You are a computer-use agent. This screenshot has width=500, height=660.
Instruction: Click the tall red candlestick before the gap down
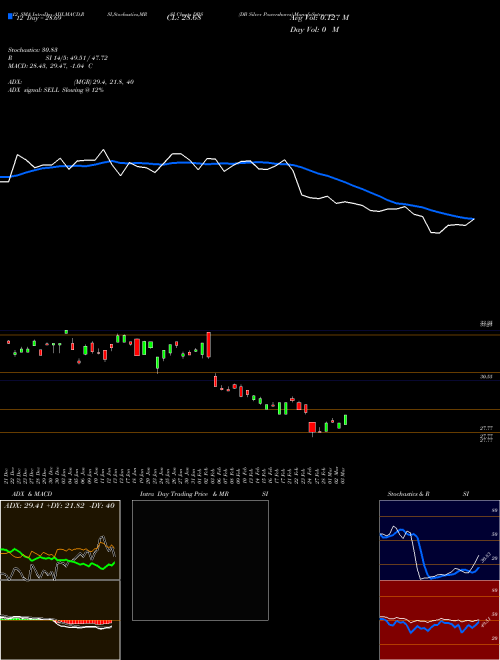pos(208,345)
